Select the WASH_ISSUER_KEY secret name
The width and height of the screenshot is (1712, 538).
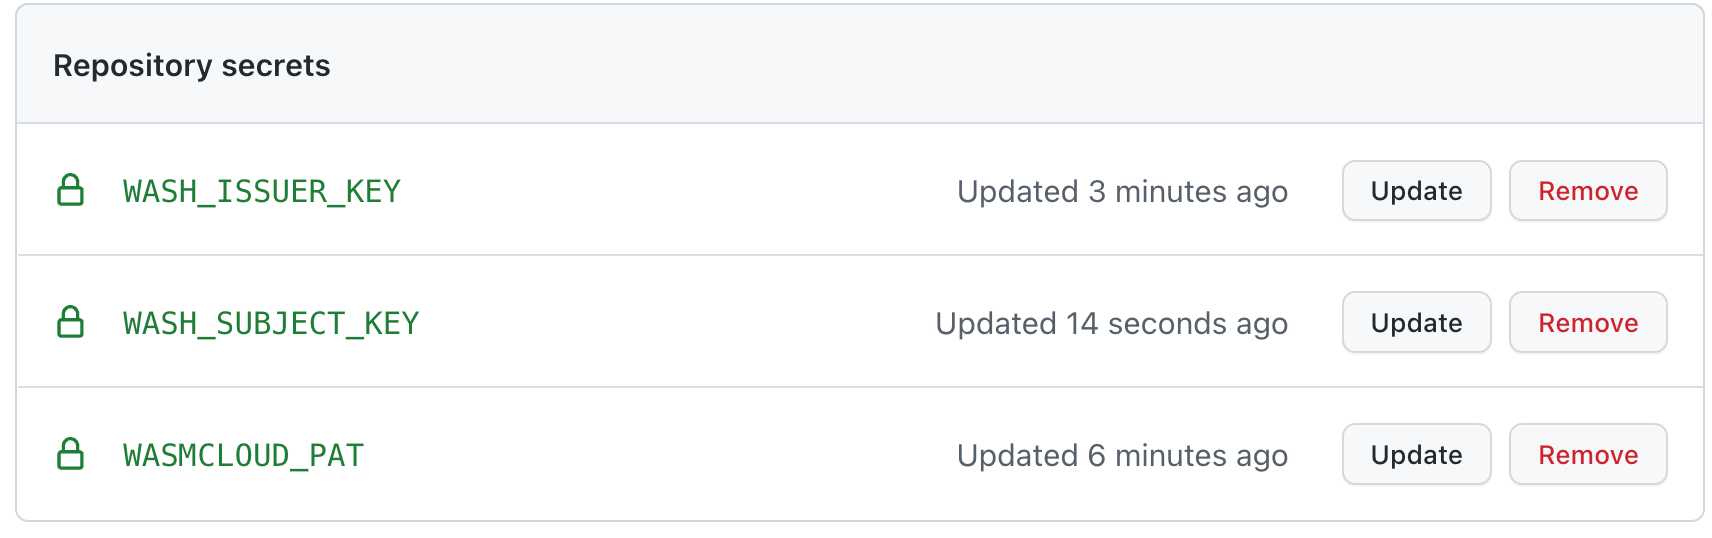click(x=262, y=191)
